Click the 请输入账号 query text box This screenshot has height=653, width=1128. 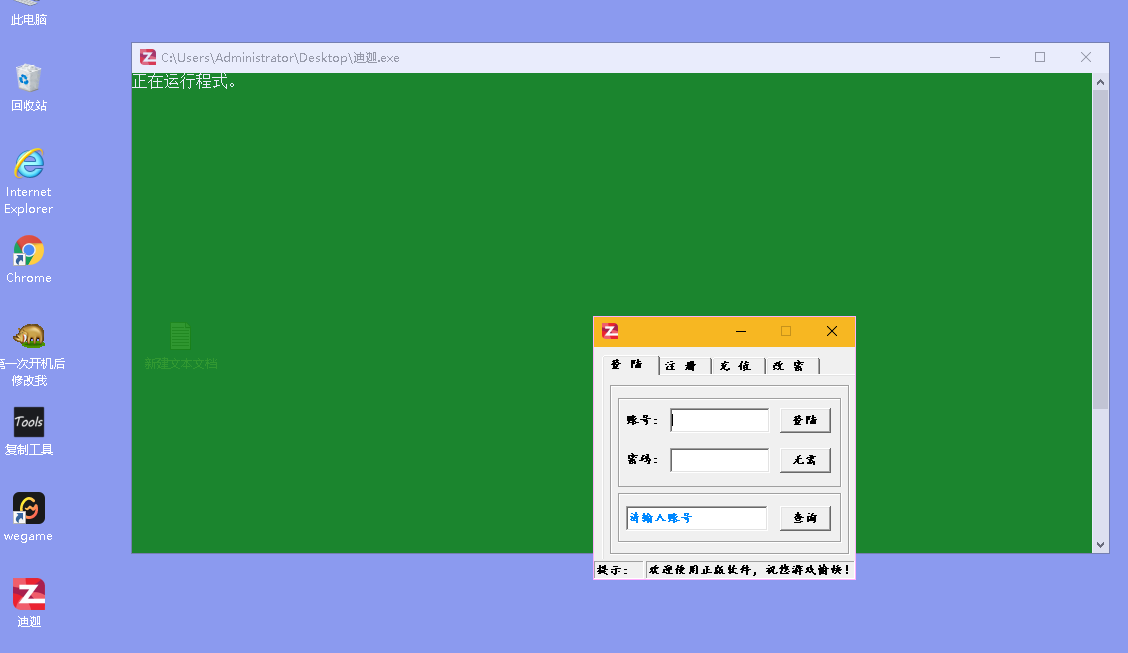(696, 518)
